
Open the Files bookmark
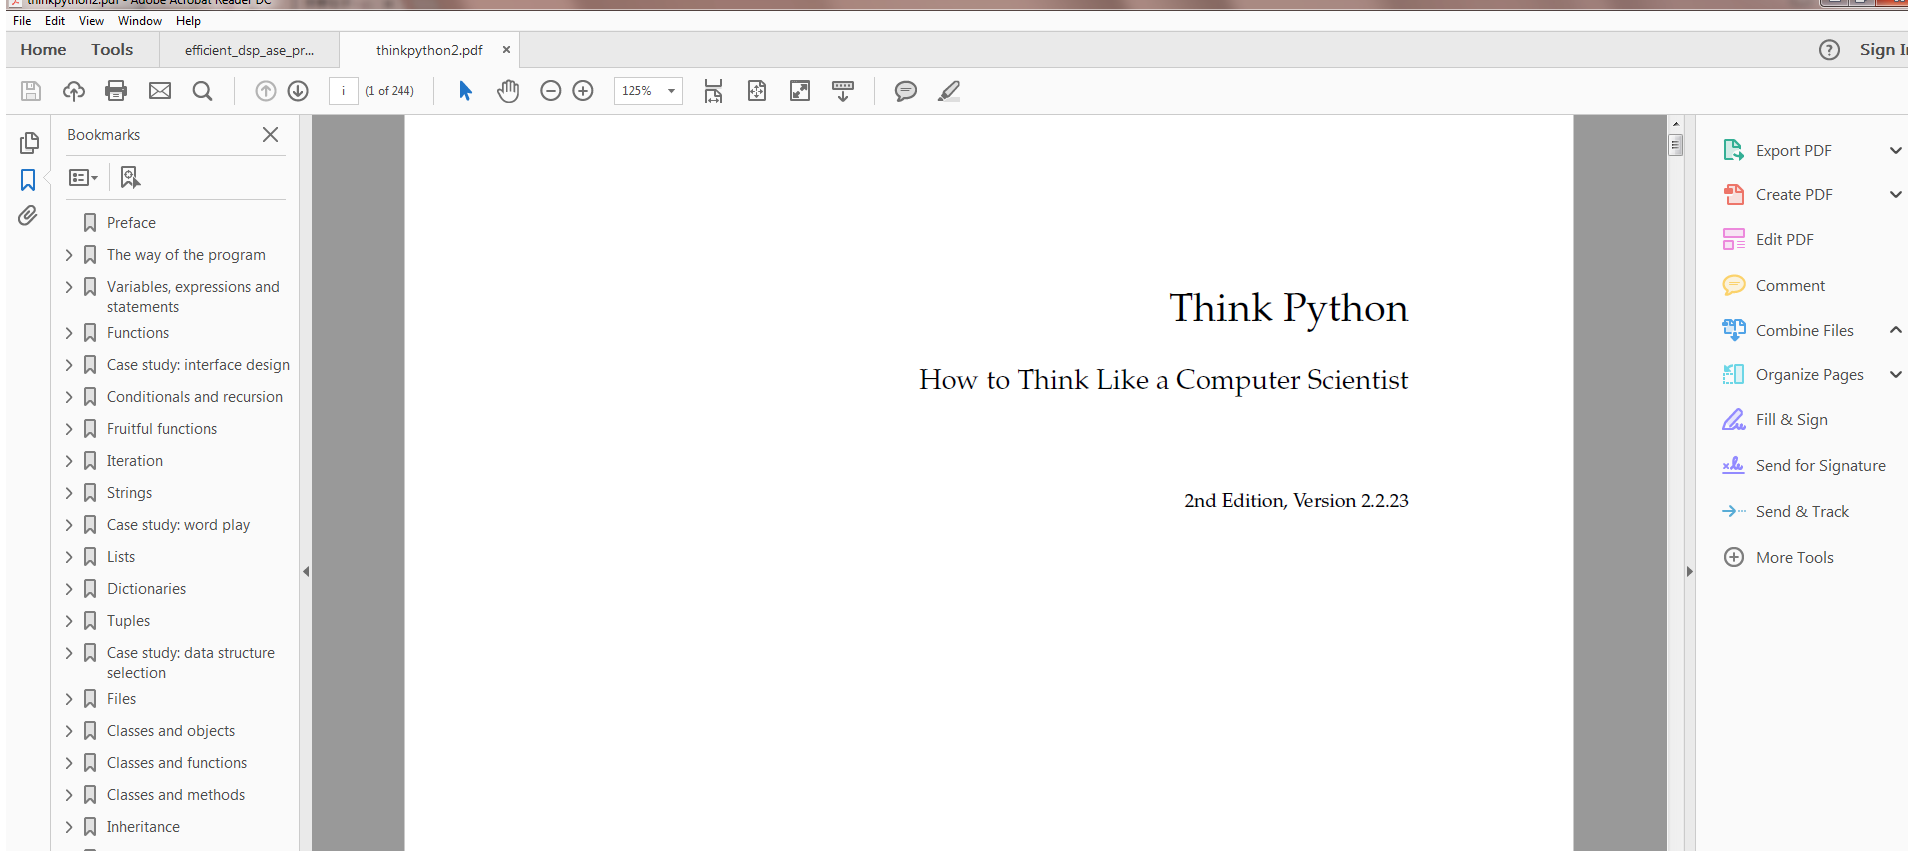point(121,699)
